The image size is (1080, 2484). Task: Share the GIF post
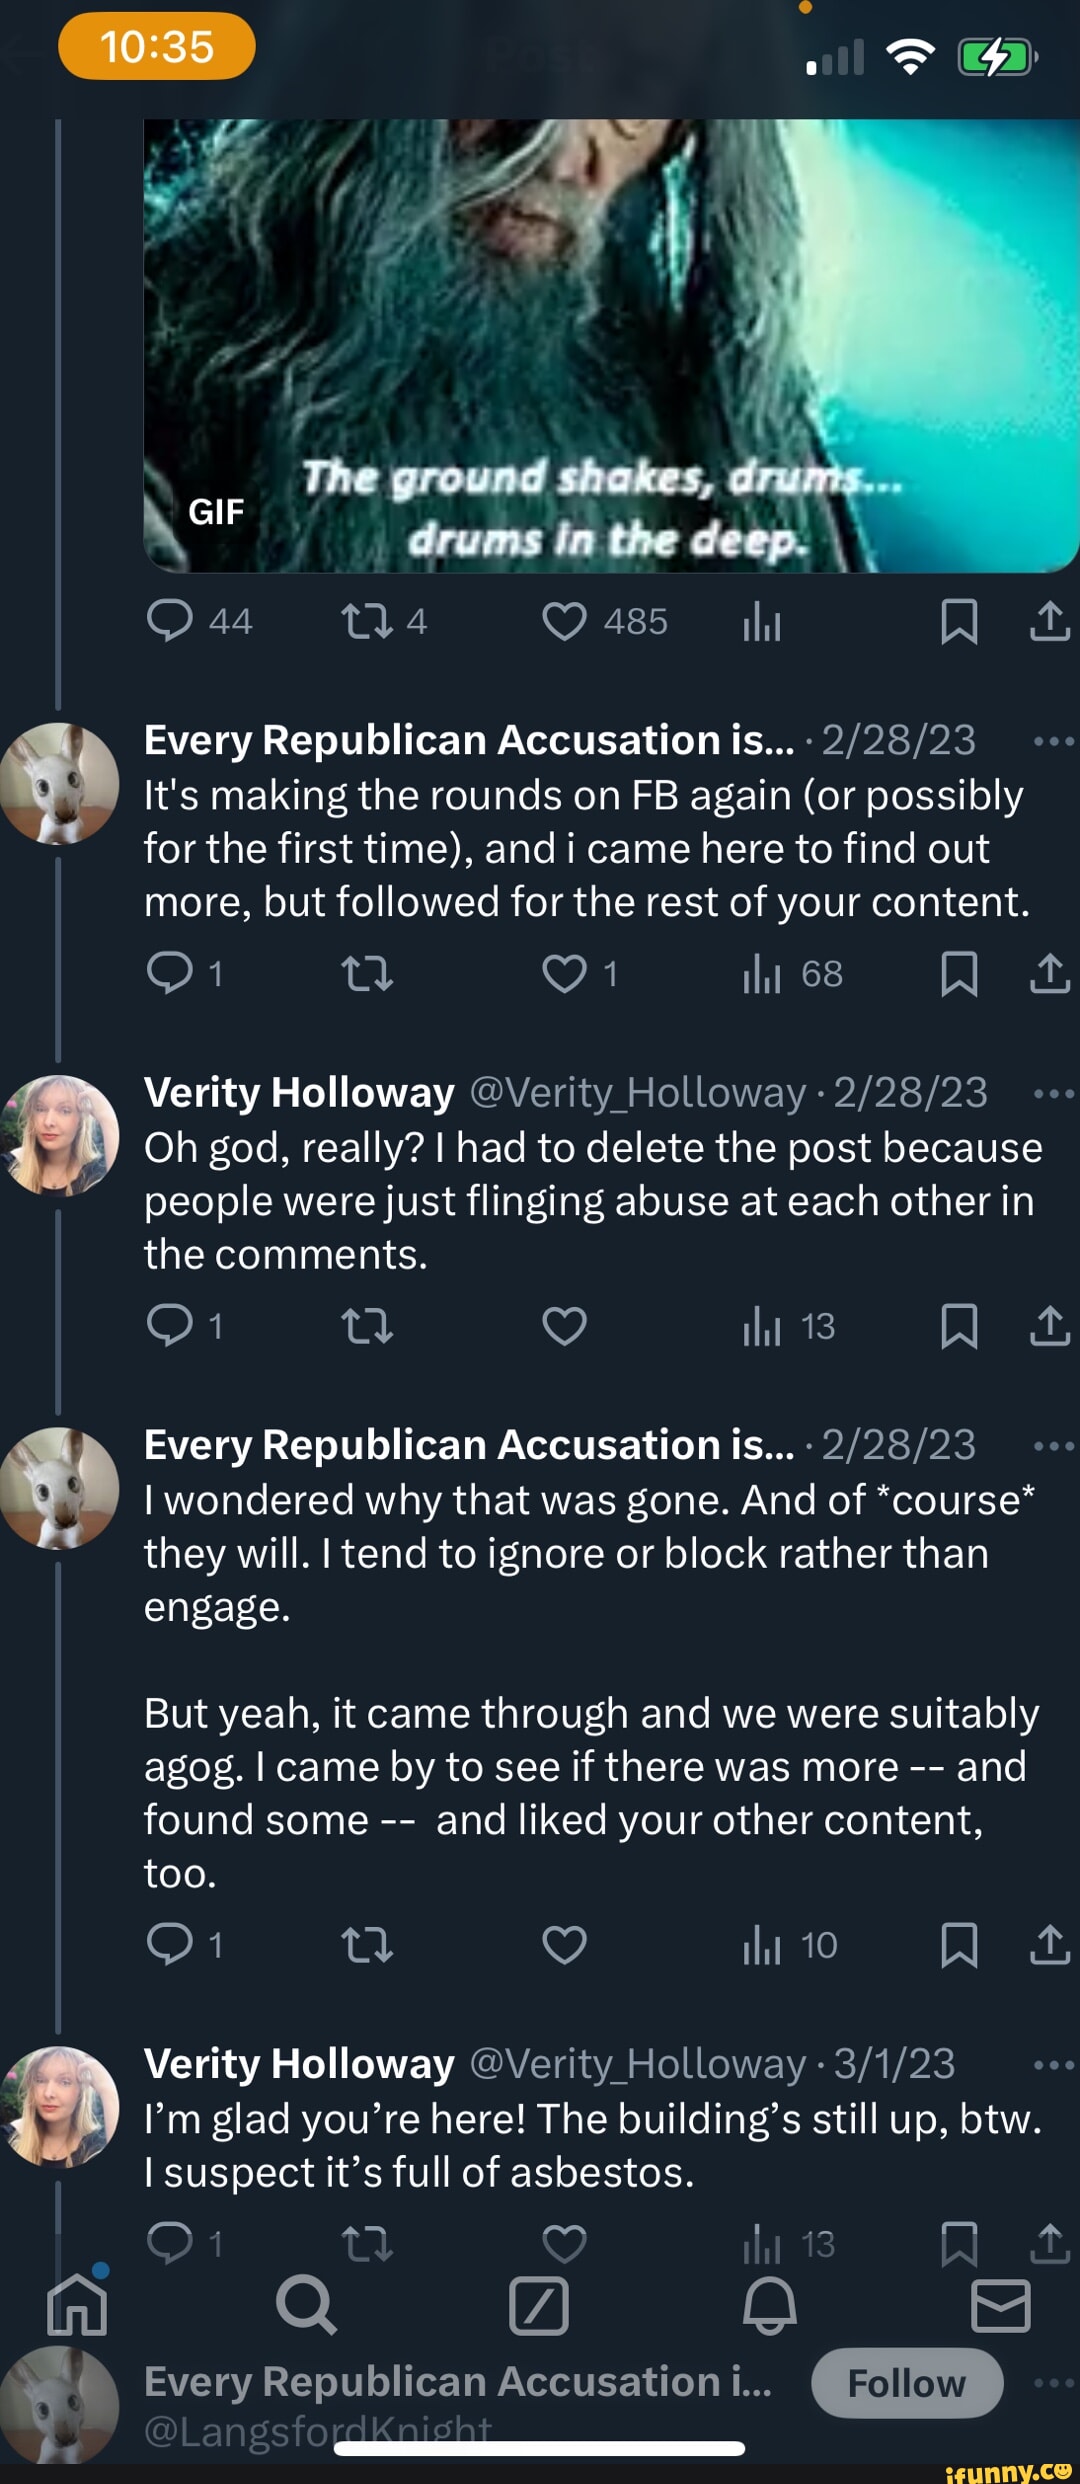pos(1049,621)
